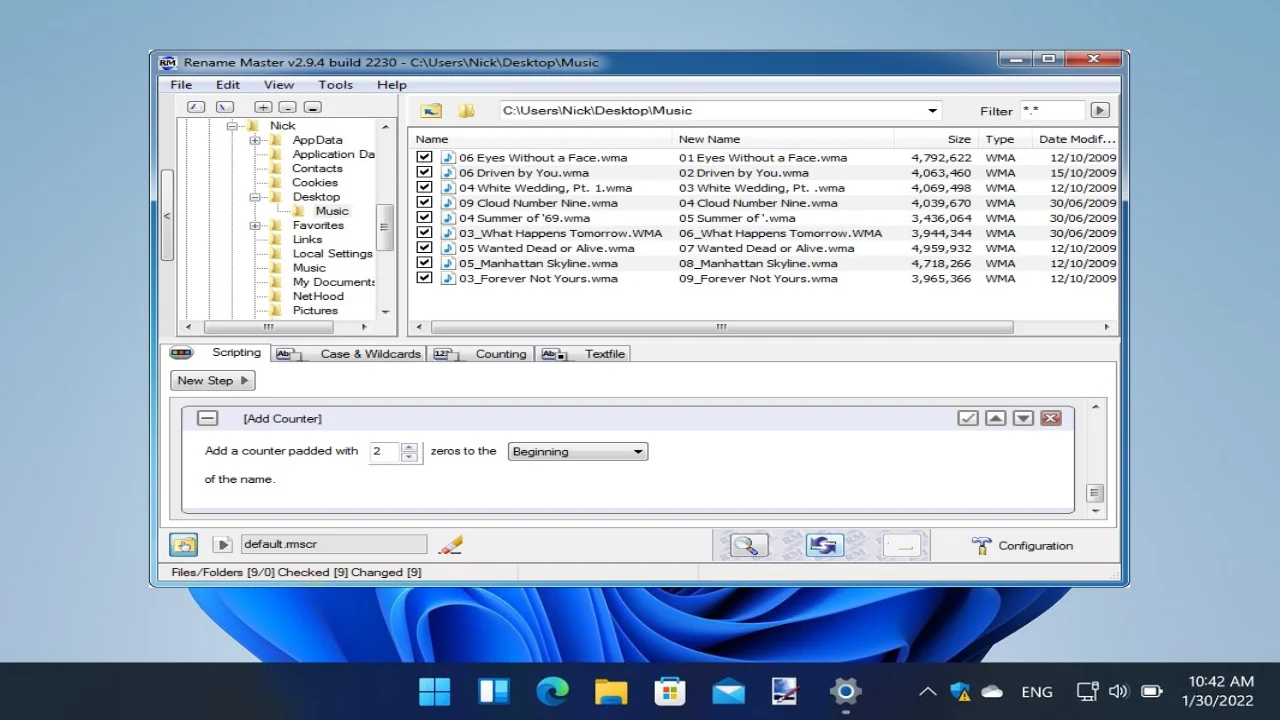Click the undo button beside rename button
This screenshot has height=720, width=1280.
click(x=901, y=545)
